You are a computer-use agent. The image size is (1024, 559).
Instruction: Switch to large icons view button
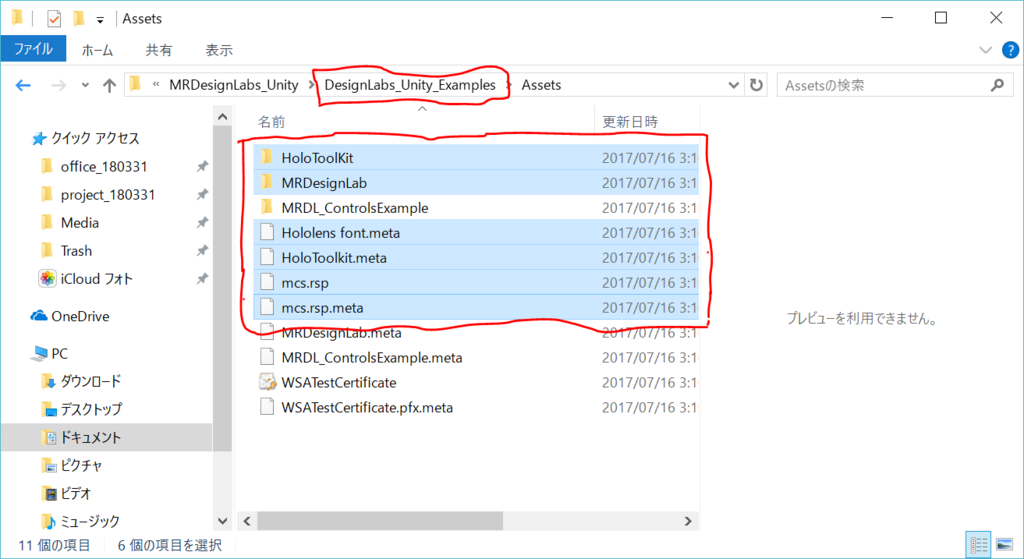click(x=1004, y=545)
